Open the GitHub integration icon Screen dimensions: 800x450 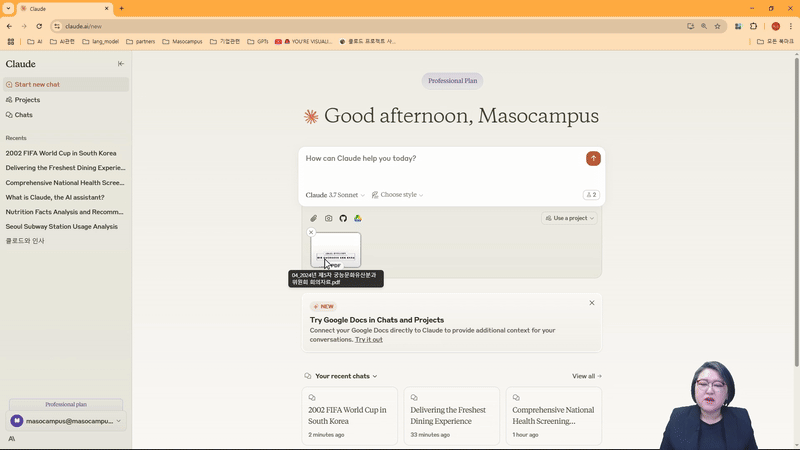(x=343, y=218)
